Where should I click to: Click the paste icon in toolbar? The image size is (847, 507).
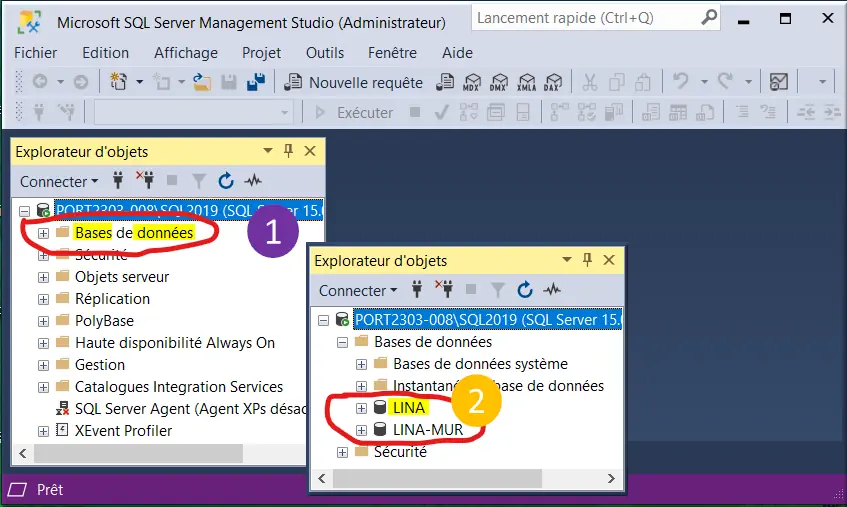(x=643, y=82)
